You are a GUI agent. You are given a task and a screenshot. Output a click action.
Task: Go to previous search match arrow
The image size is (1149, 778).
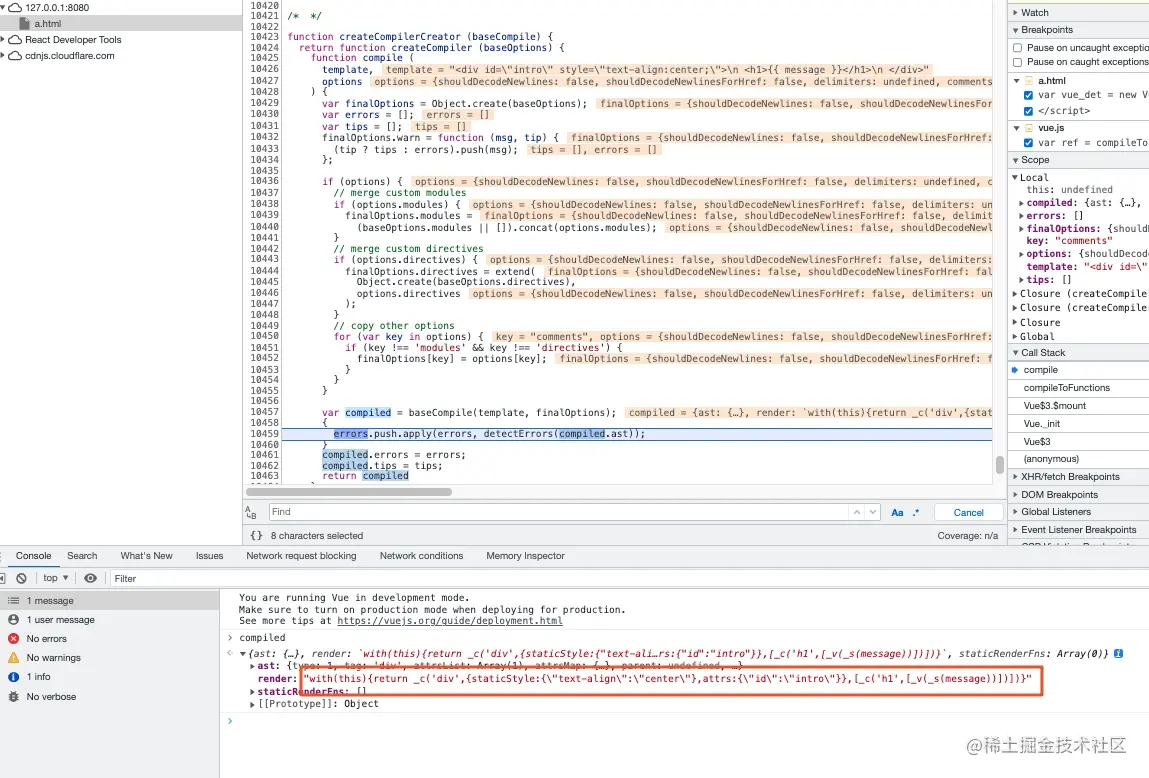coord(857,512)
